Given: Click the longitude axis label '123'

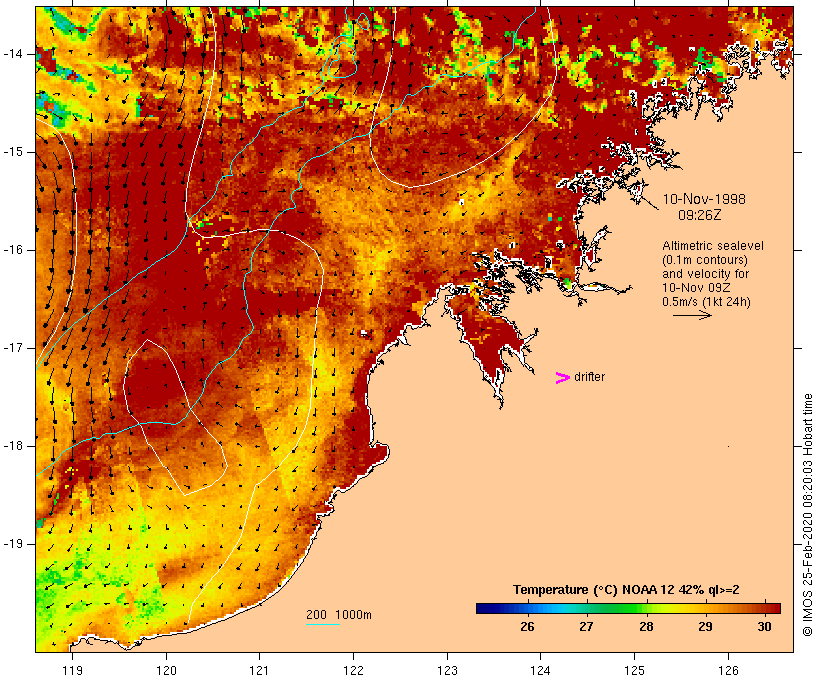Looking at the screenshot, I should pos(447,670).
